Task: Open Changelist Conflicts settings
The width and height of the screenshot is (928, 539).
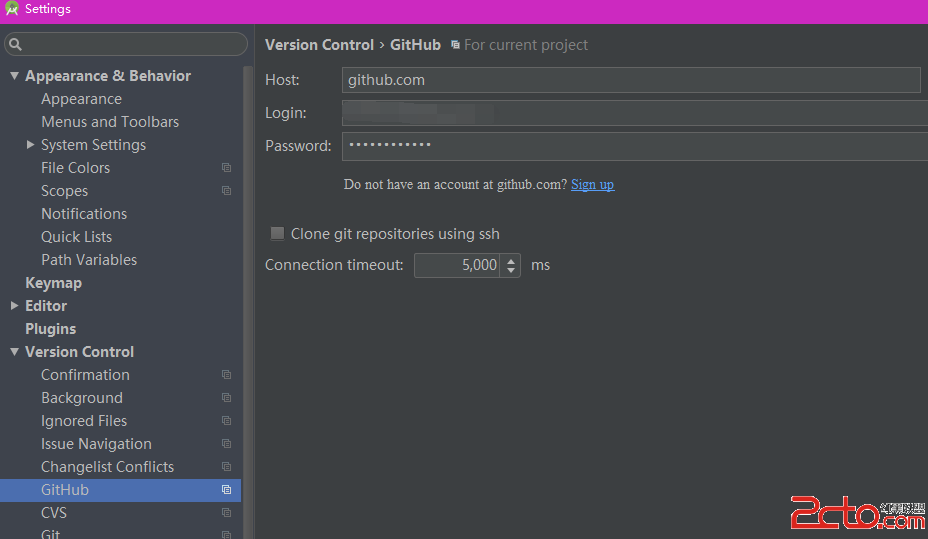Action: coord(107,467)
